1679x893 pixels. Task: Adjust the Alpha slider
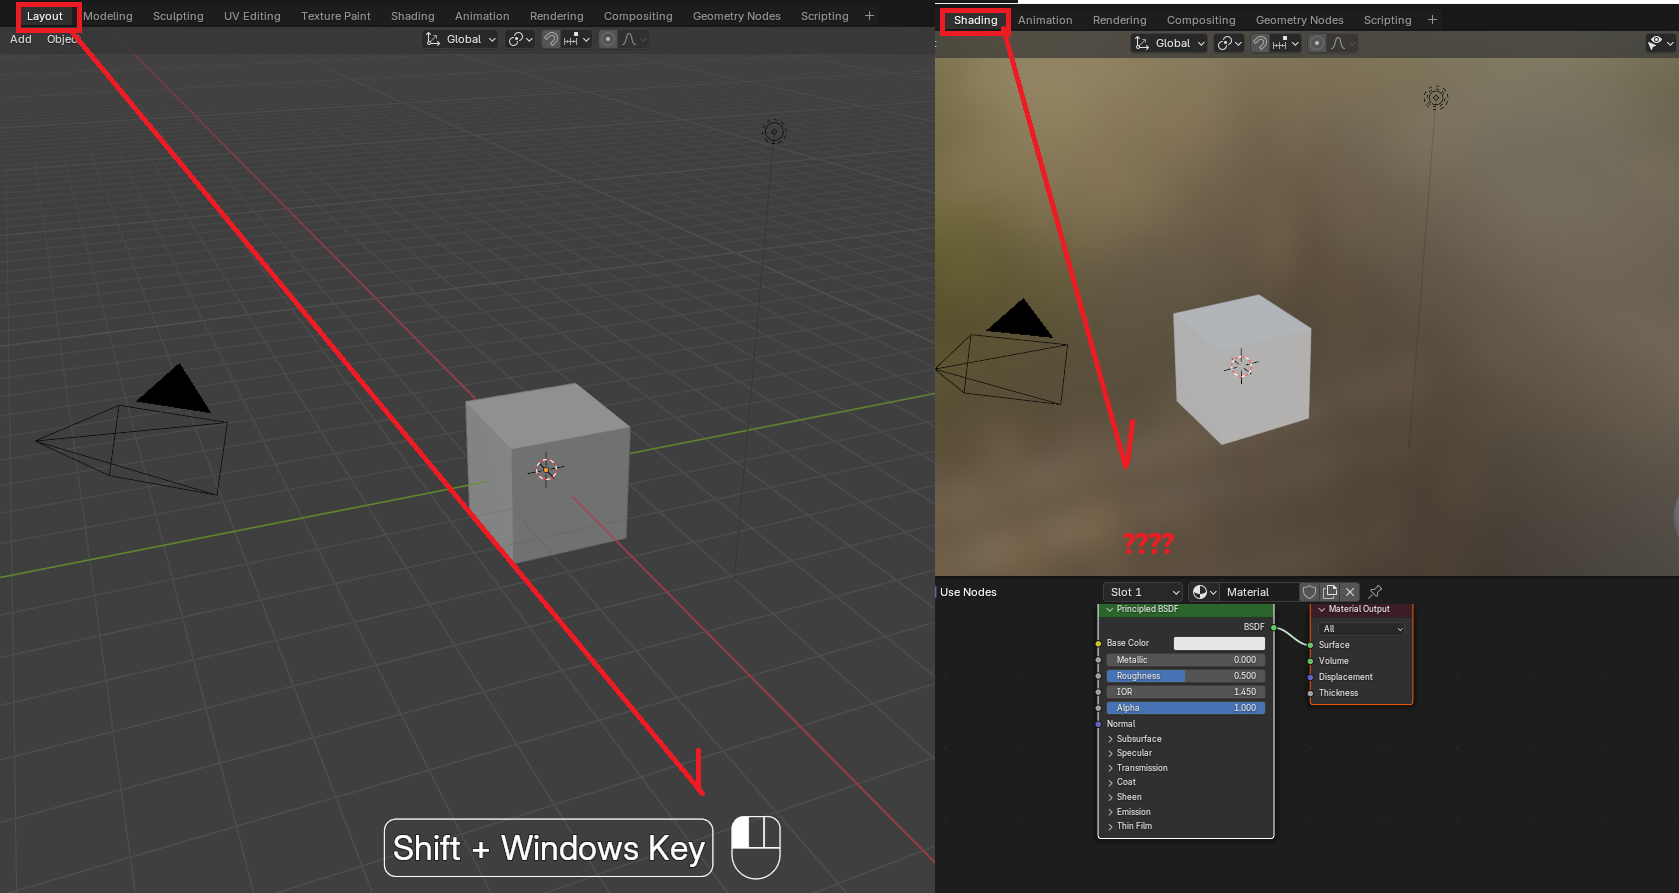point(1186,708)
